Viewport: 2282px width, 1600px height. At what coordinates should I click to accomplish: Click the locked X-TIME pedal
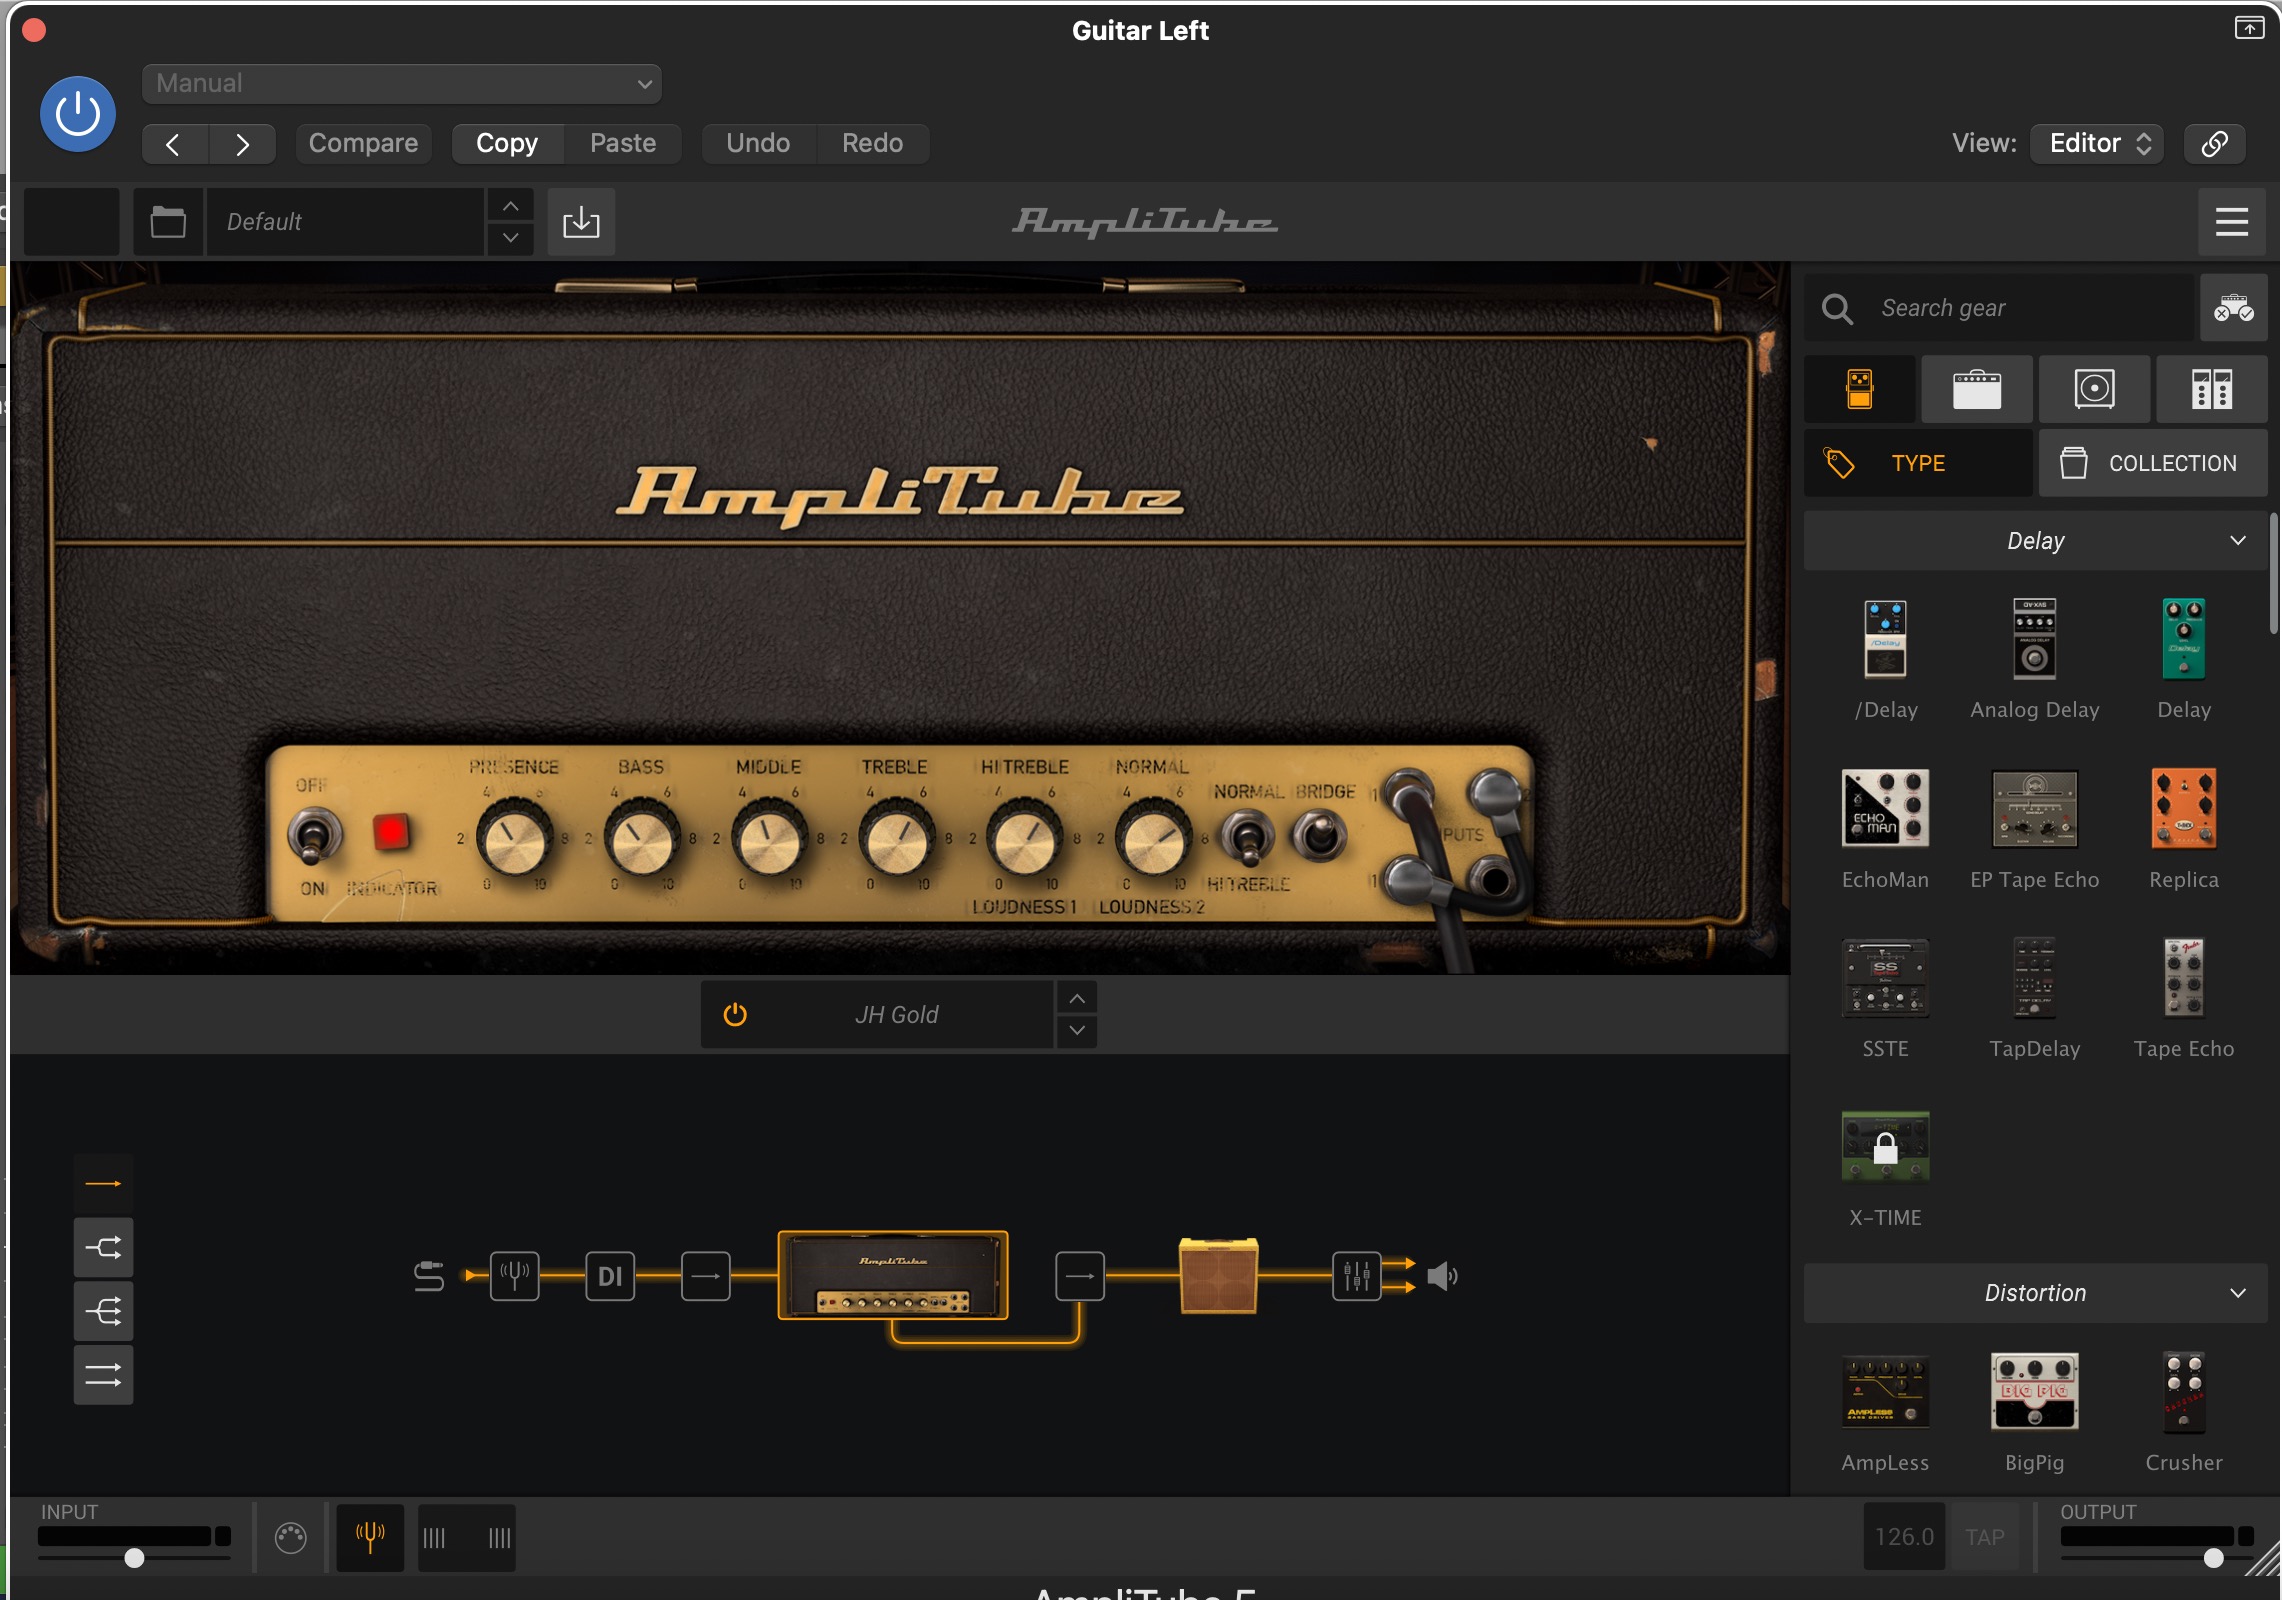1885,1146
